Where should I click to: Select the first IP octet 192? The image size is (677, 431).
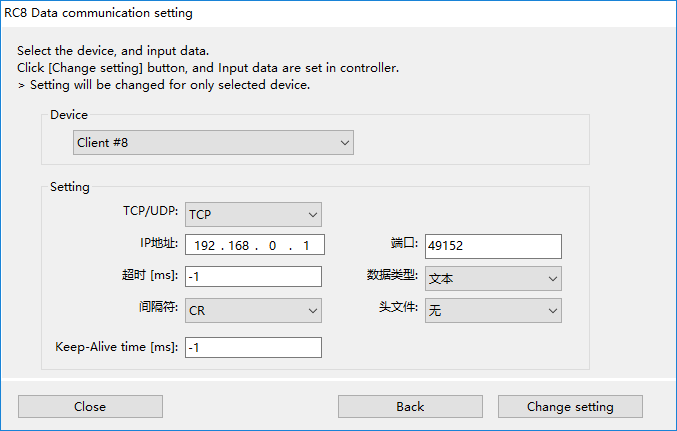point(204,246)
